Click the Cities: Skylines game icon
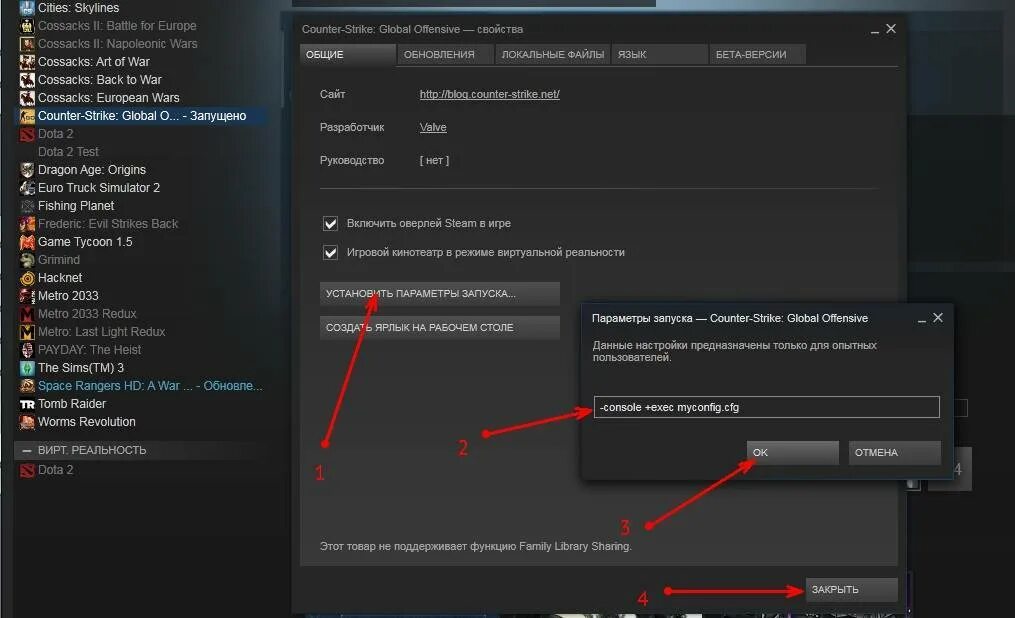The height and width of the screenshot is (618, 1015). 27,8
